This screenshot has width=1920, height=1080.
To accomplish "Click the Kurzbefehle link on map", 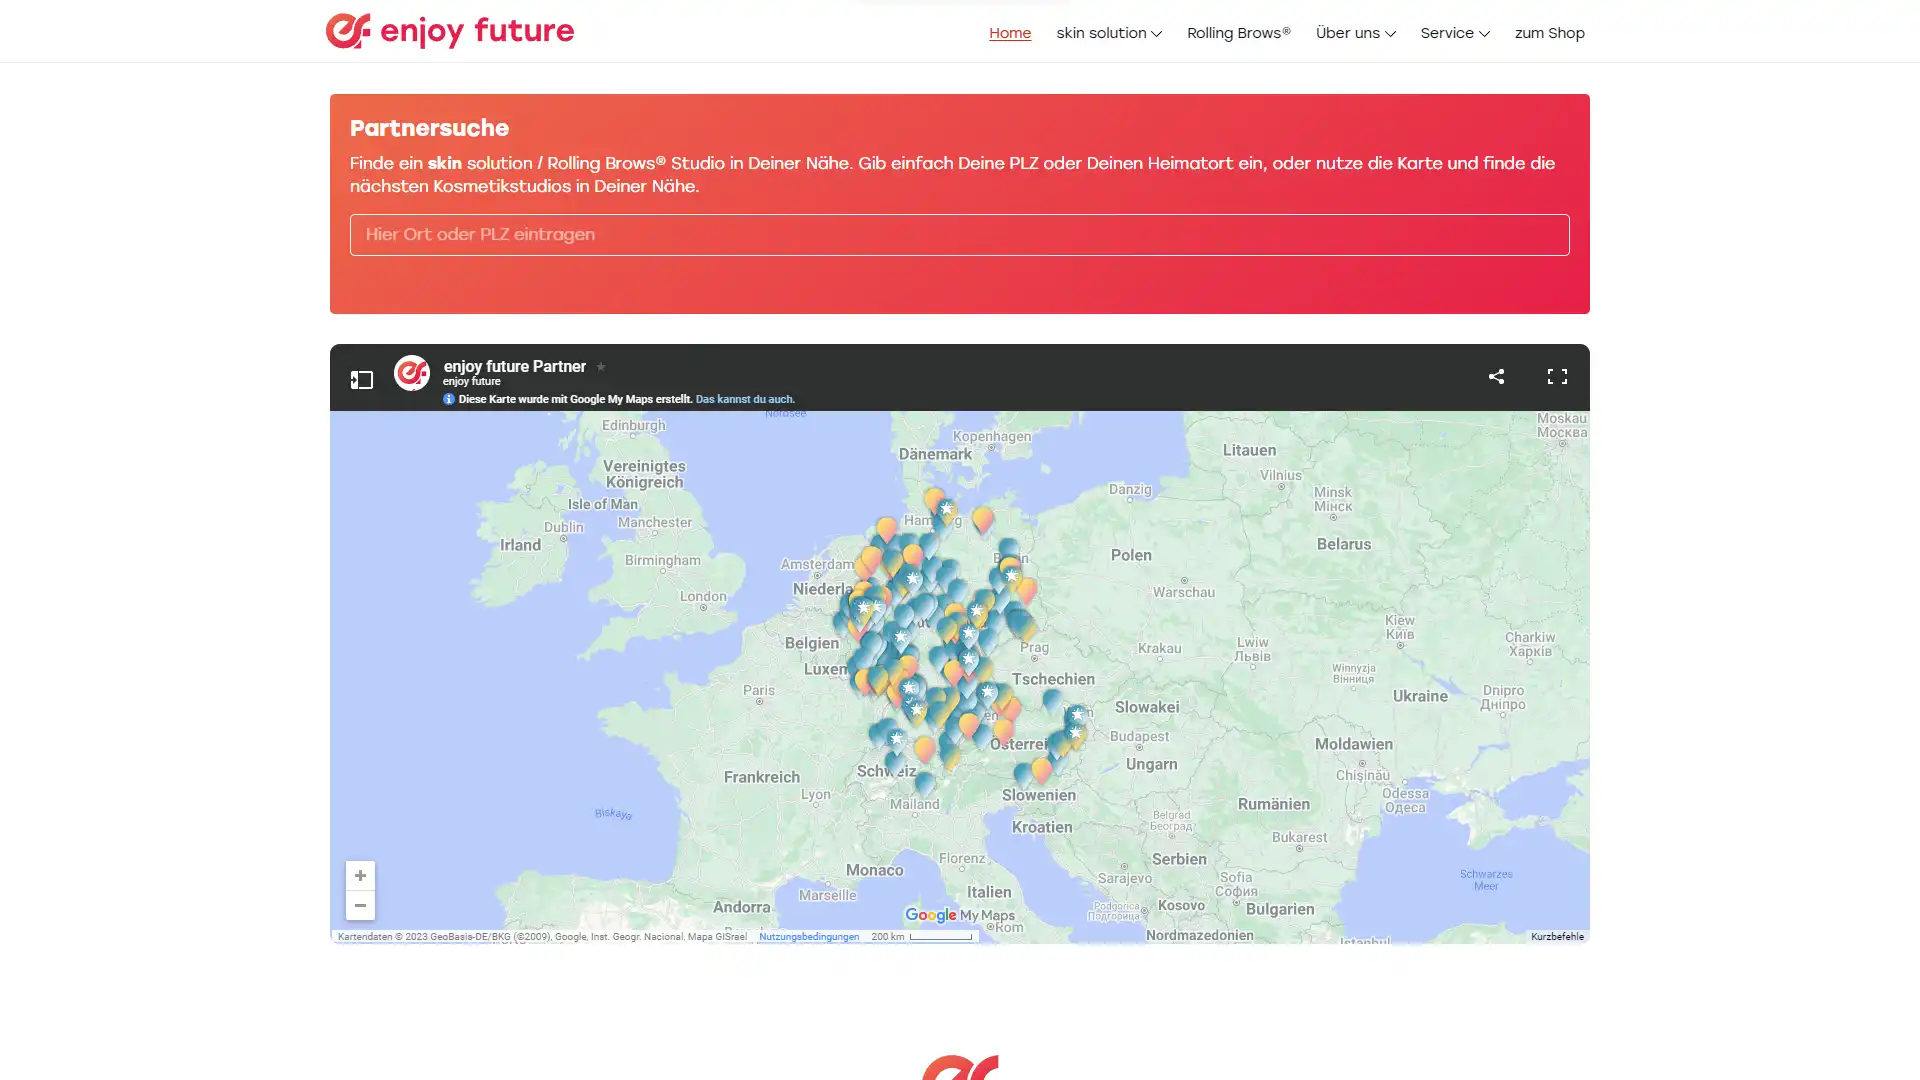I will point(1557,937).
